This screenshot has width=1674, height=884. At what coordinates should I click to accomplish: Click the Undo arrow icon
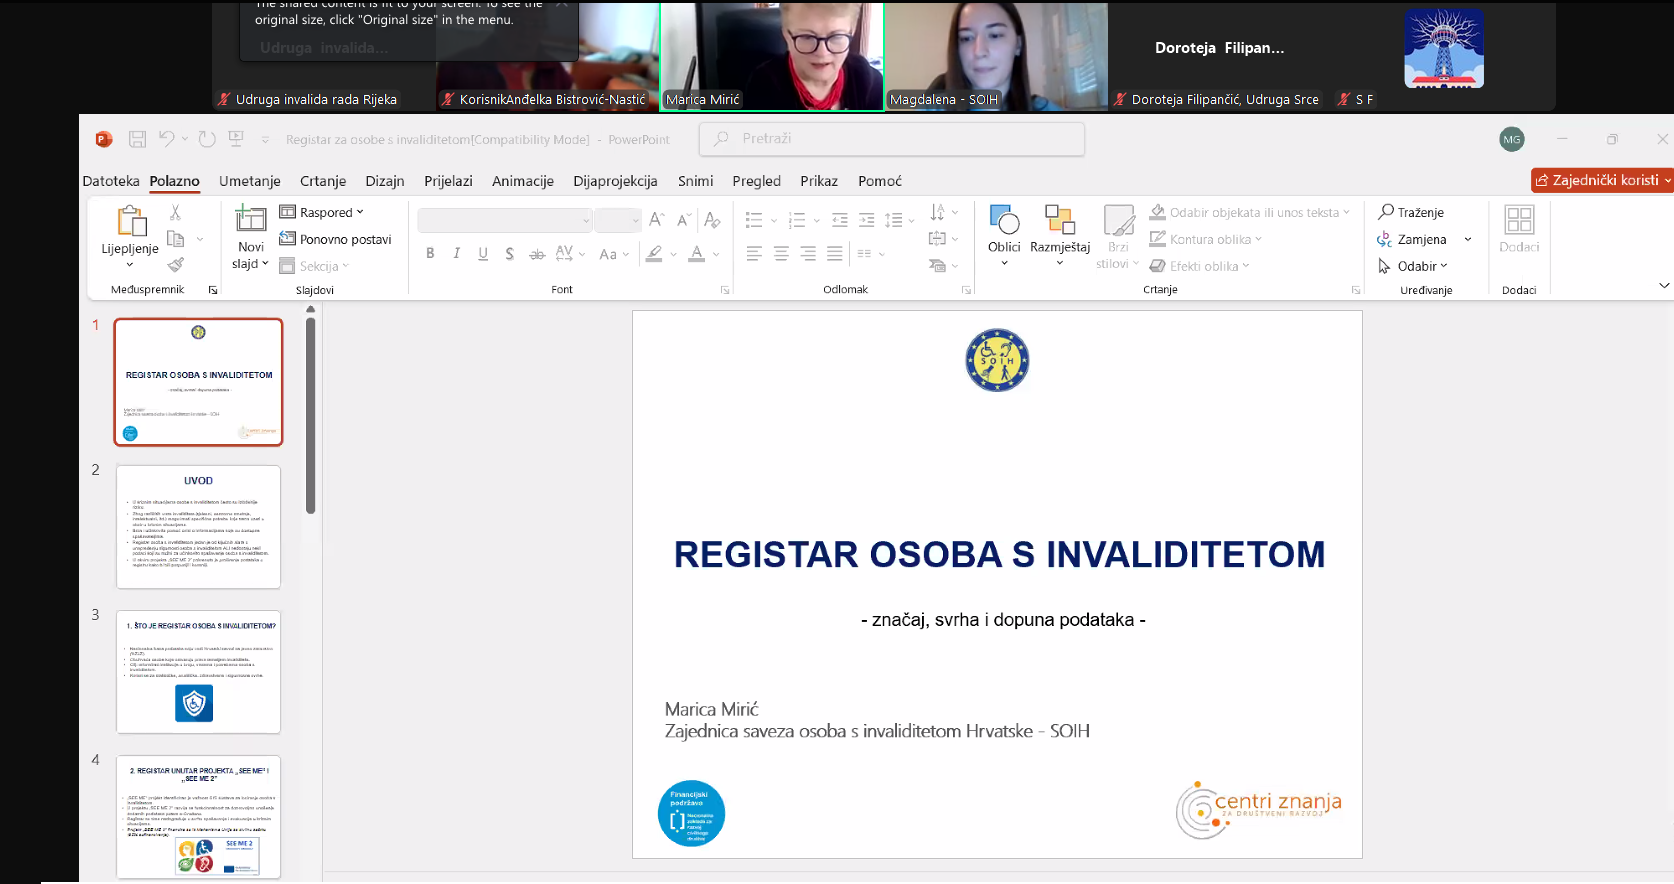click(x=166, y=139)
